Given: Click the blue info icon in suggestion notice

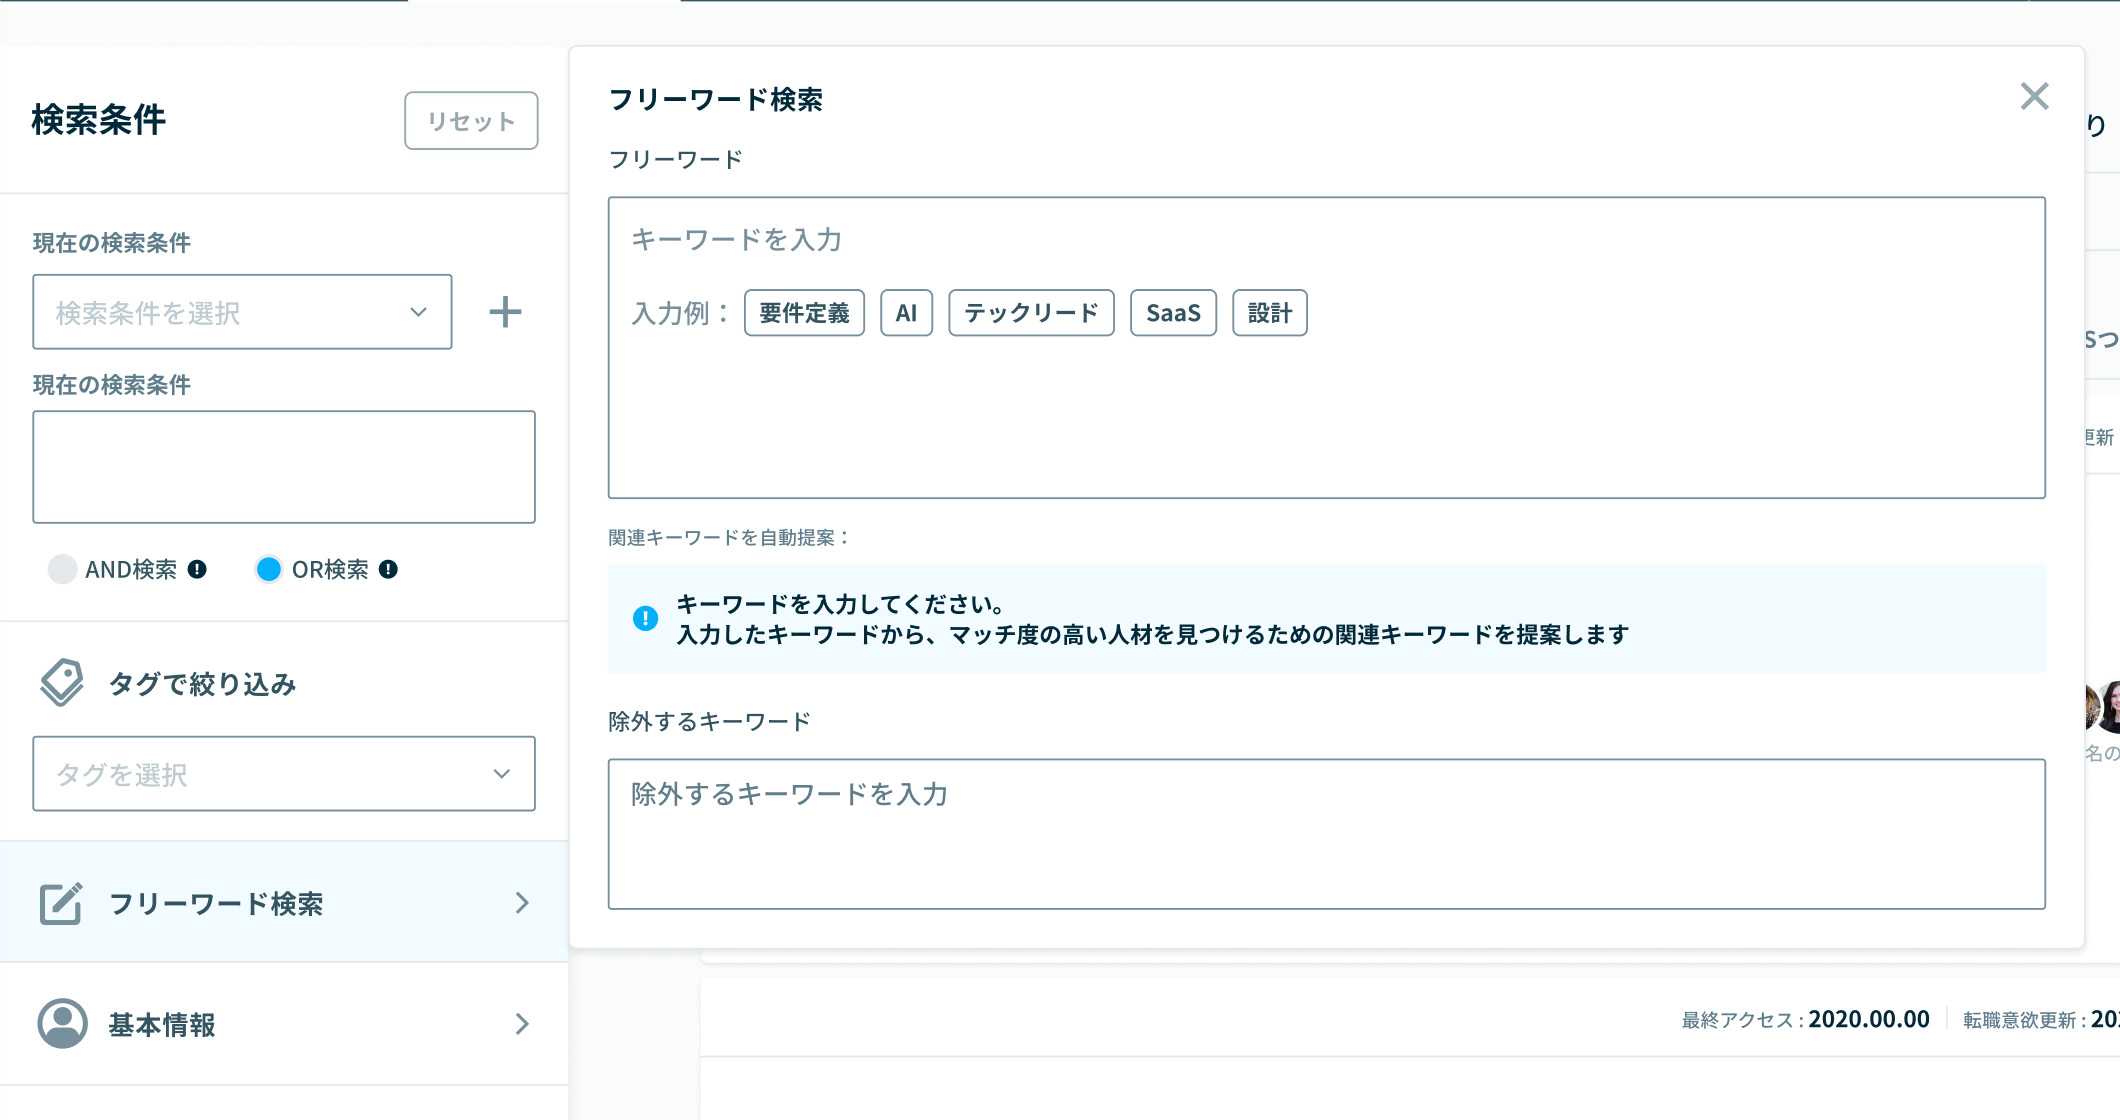Looking at the screenshot, I should click(x=645, y=617).
